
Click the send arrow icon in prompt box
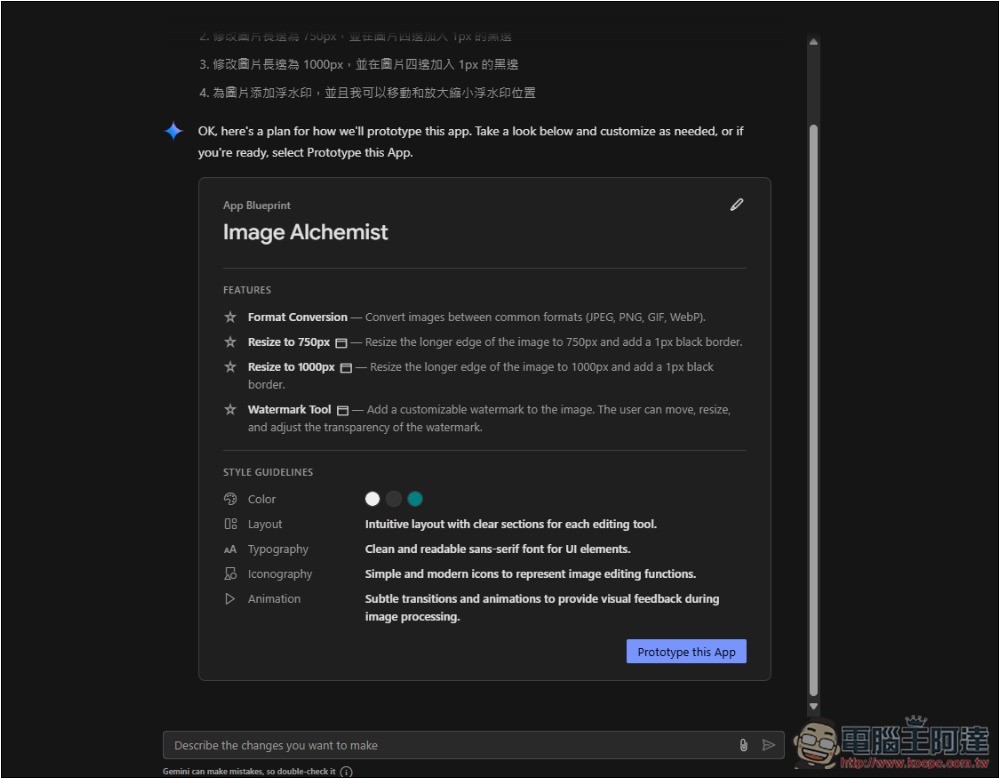[x=768, y=745]
